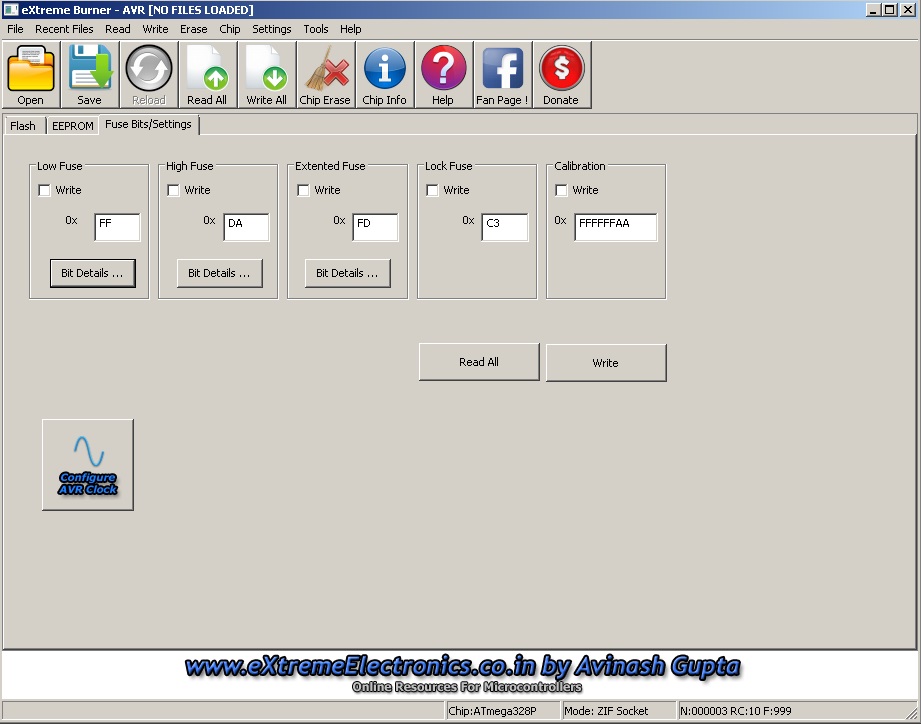Screen dimensions: 921x724
Task: Click the Donate dollar icon
Action: coord(562,75)
